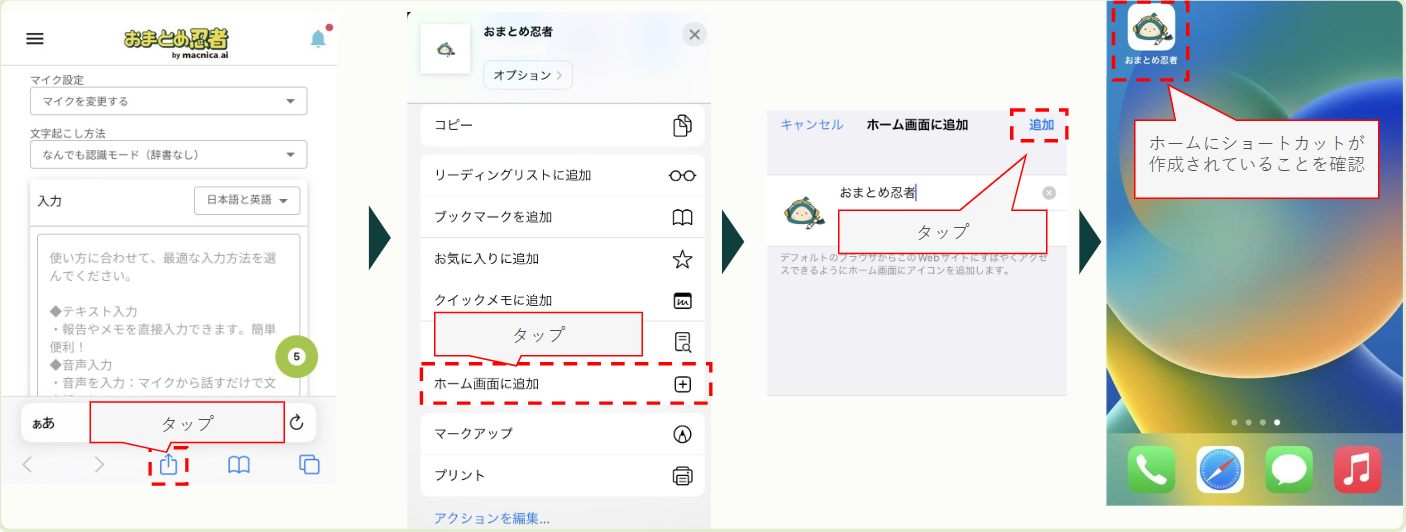Open なんでも認識モード dropdown
The height and width of the screenshot is (532, 1406).
[168, 154]
